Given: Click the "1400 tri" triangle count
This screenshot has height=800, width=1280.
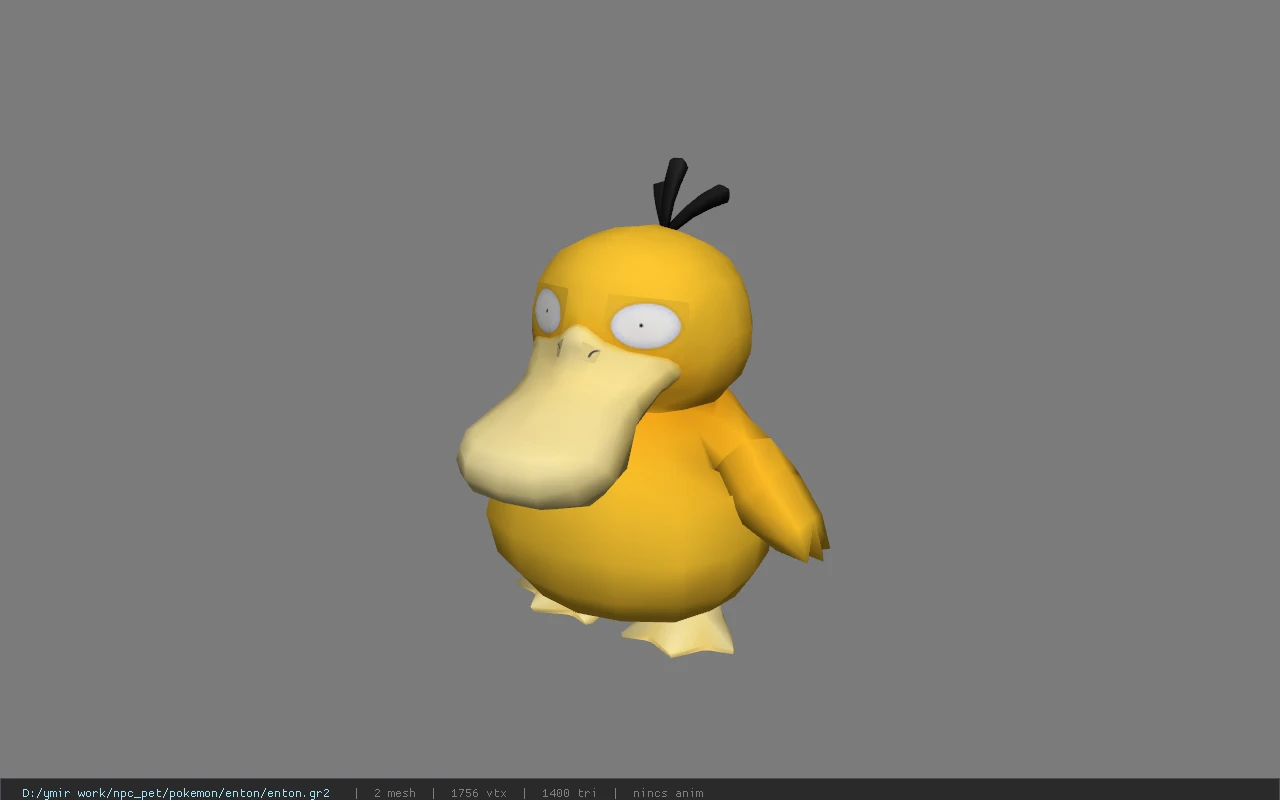Looking at the screenshot, I should point(569,793).
